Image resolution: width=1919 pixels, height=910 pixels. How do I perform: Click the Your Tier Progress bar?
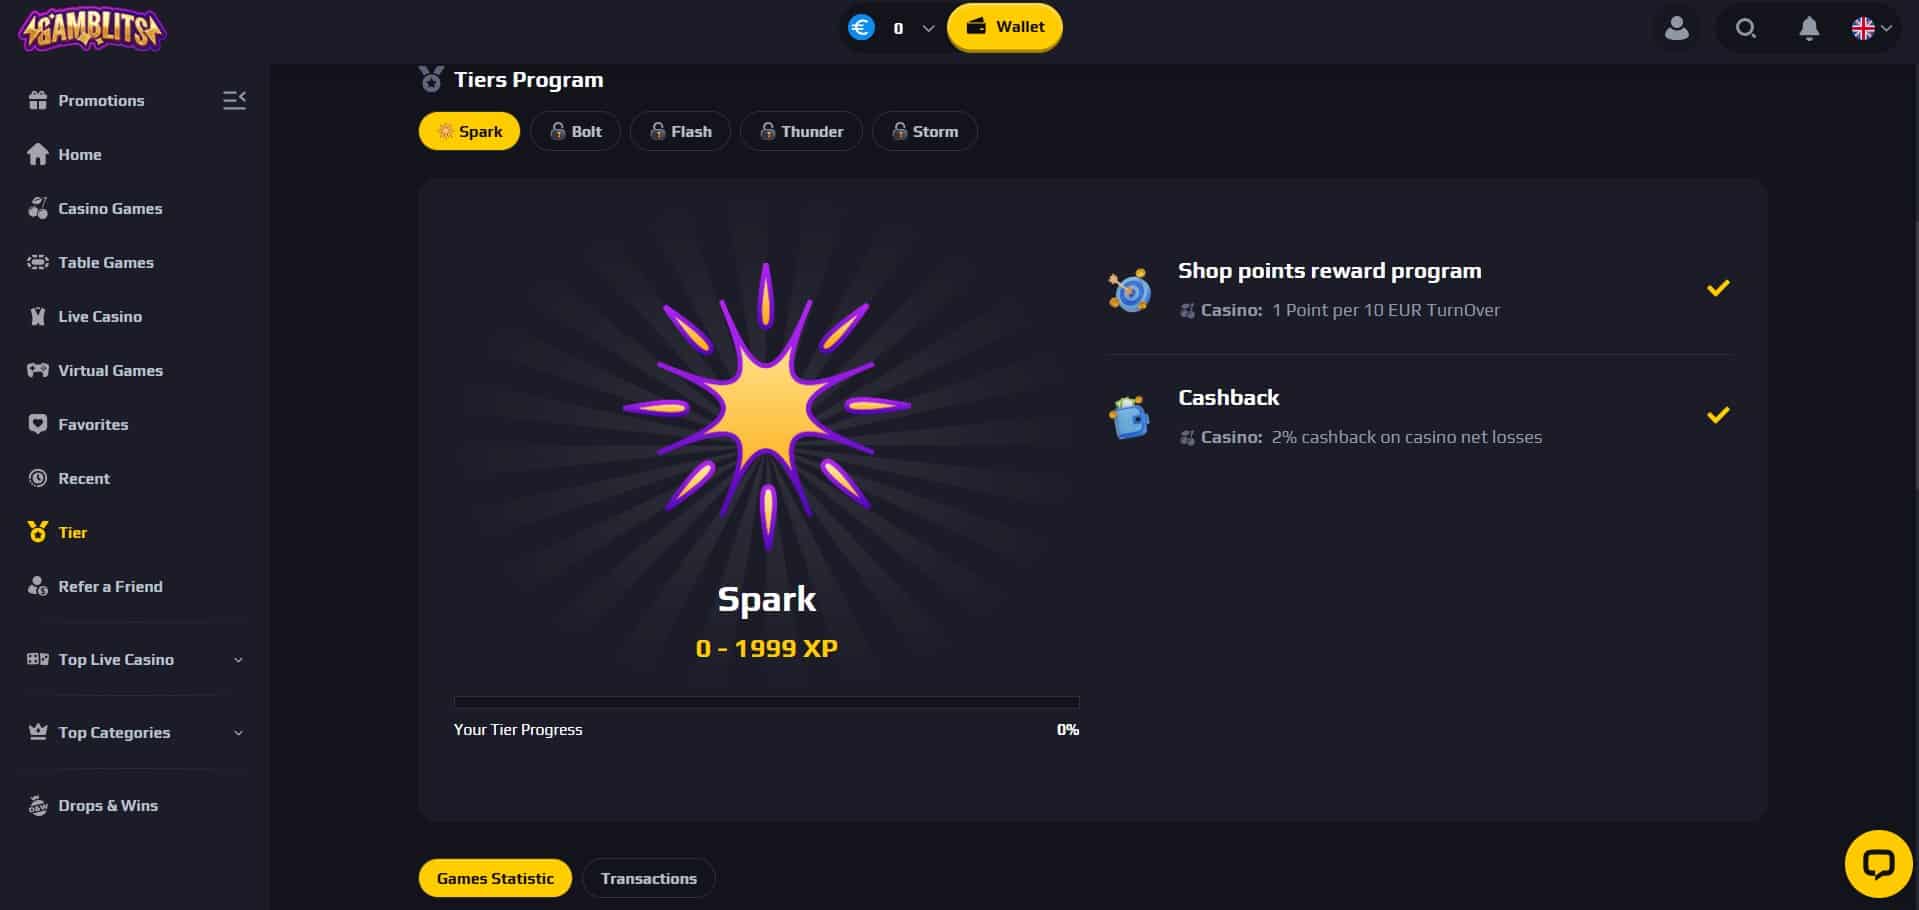click(x=766, y=702)
